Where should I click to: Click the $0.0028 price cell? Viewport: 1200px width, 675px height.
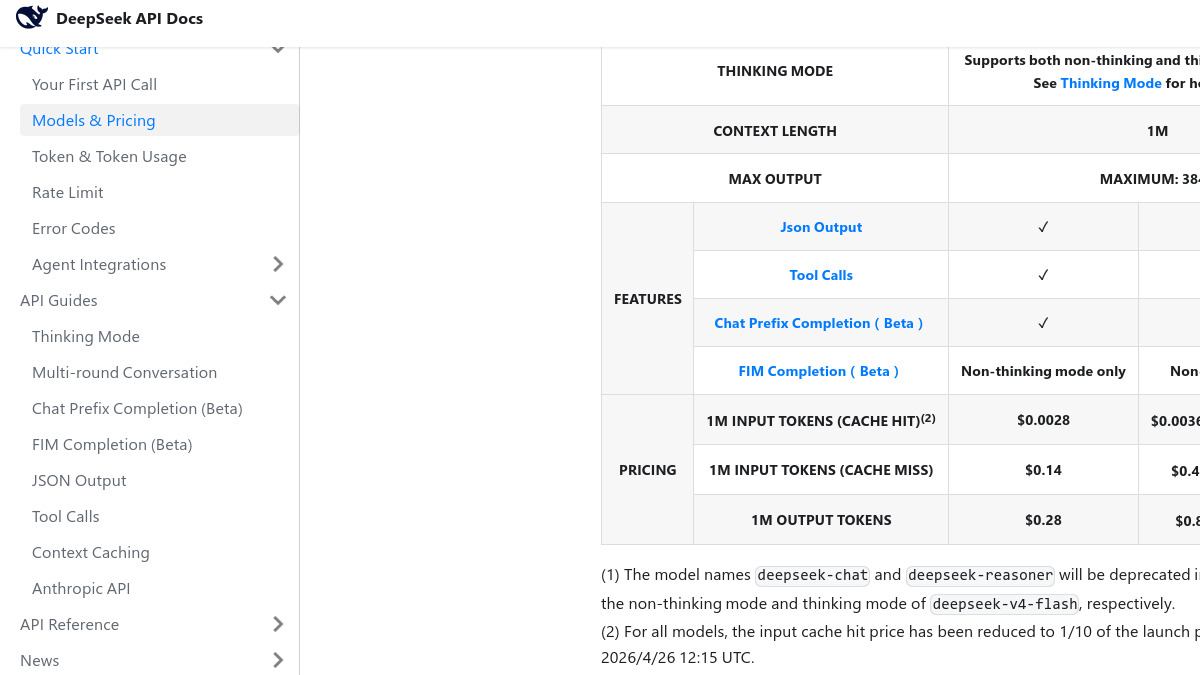1043,420
